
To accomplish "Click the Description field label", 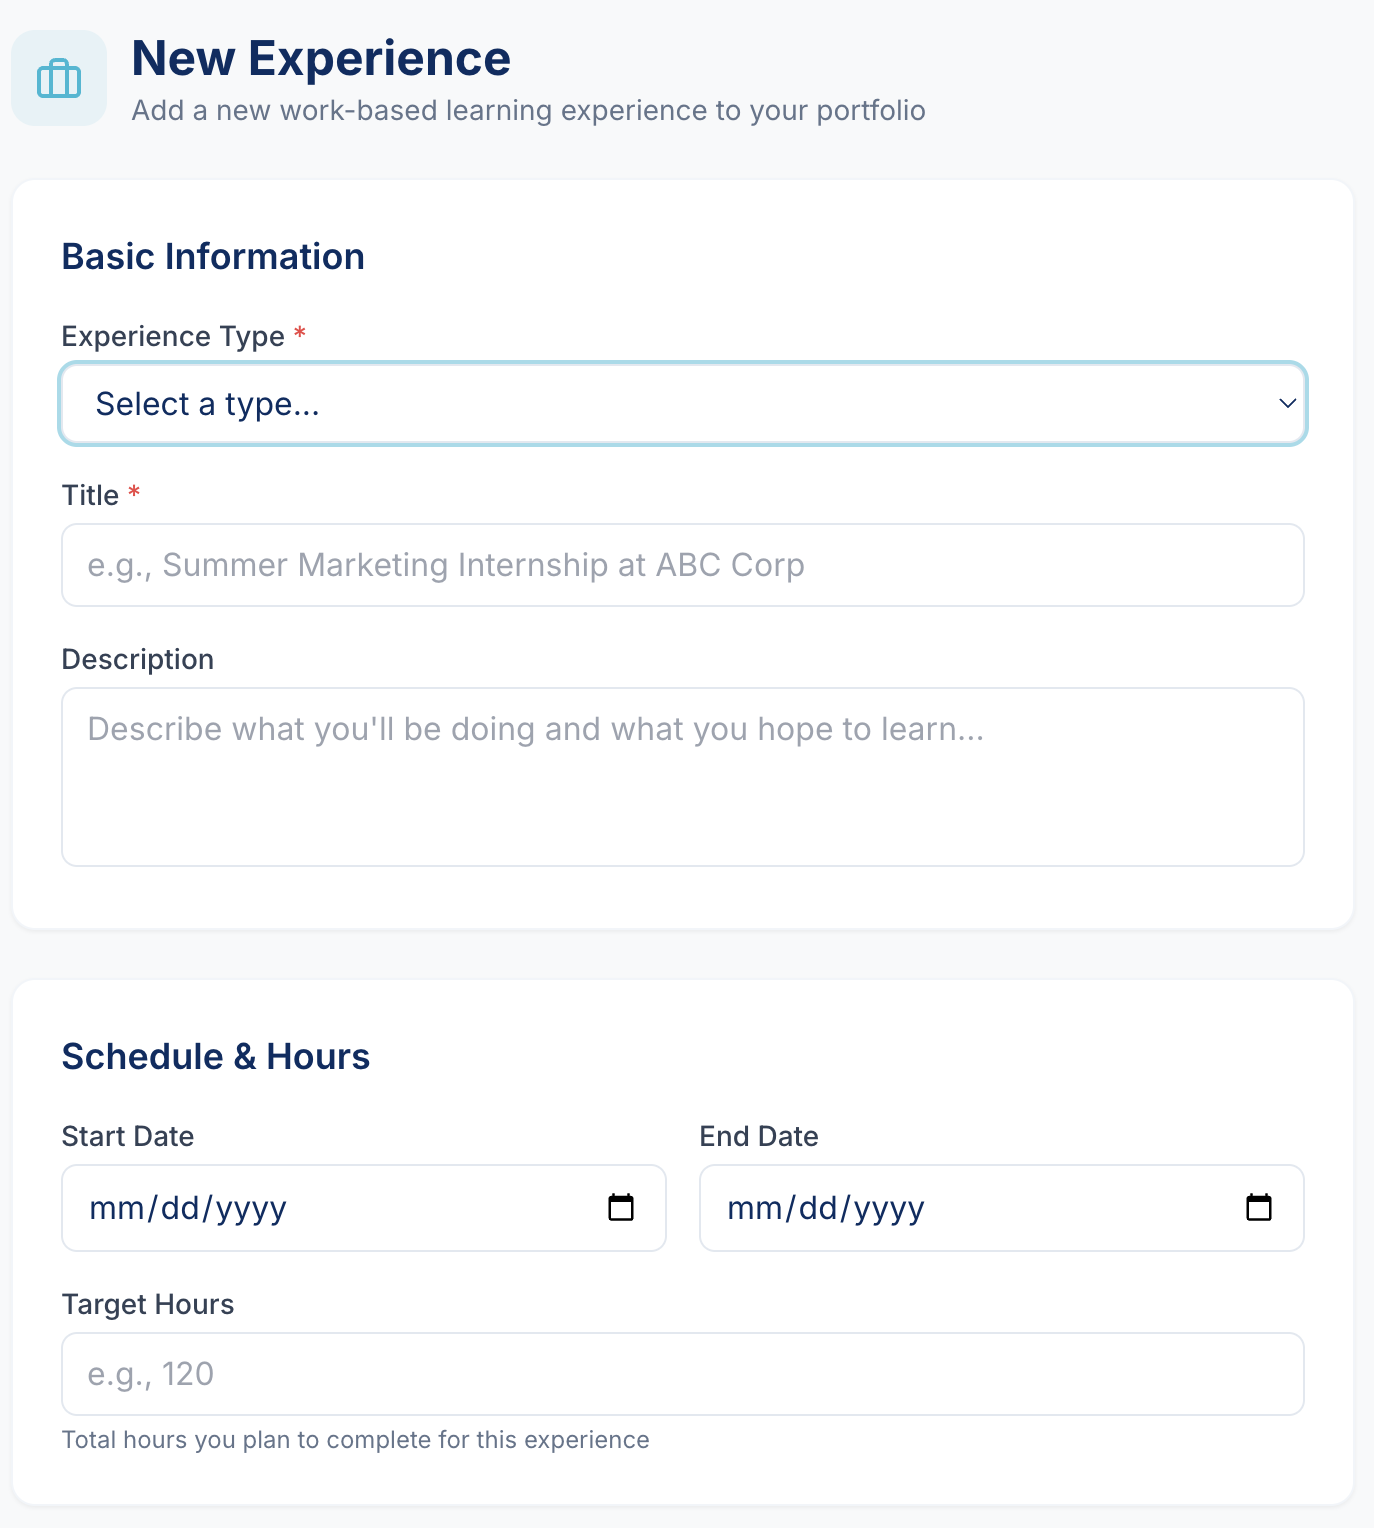I will point(137,659).
